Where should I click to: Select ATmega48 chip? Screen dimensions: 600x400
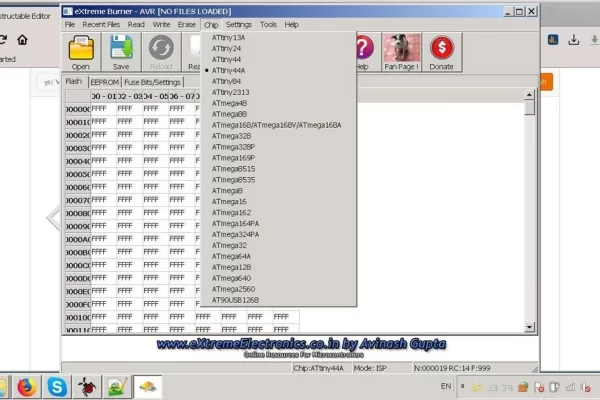(278, 103)
